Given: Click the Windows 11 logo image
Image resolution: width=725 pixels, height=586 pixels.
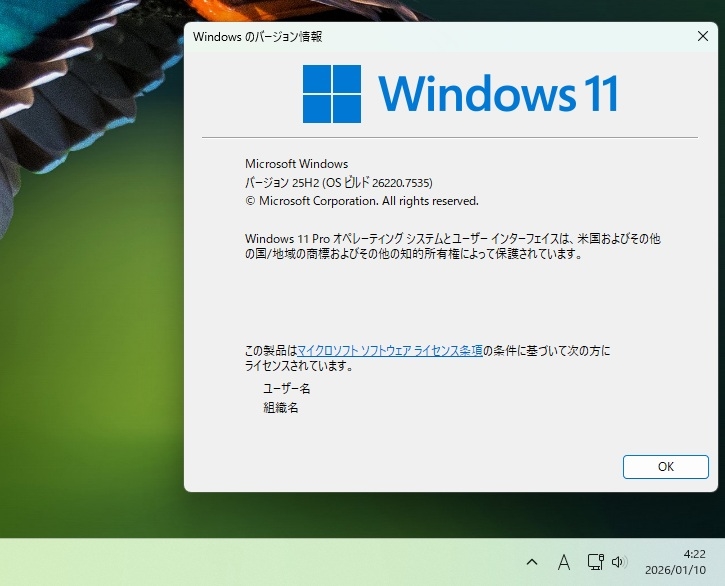Looking at the screenshot, I should tap(460, 94).
